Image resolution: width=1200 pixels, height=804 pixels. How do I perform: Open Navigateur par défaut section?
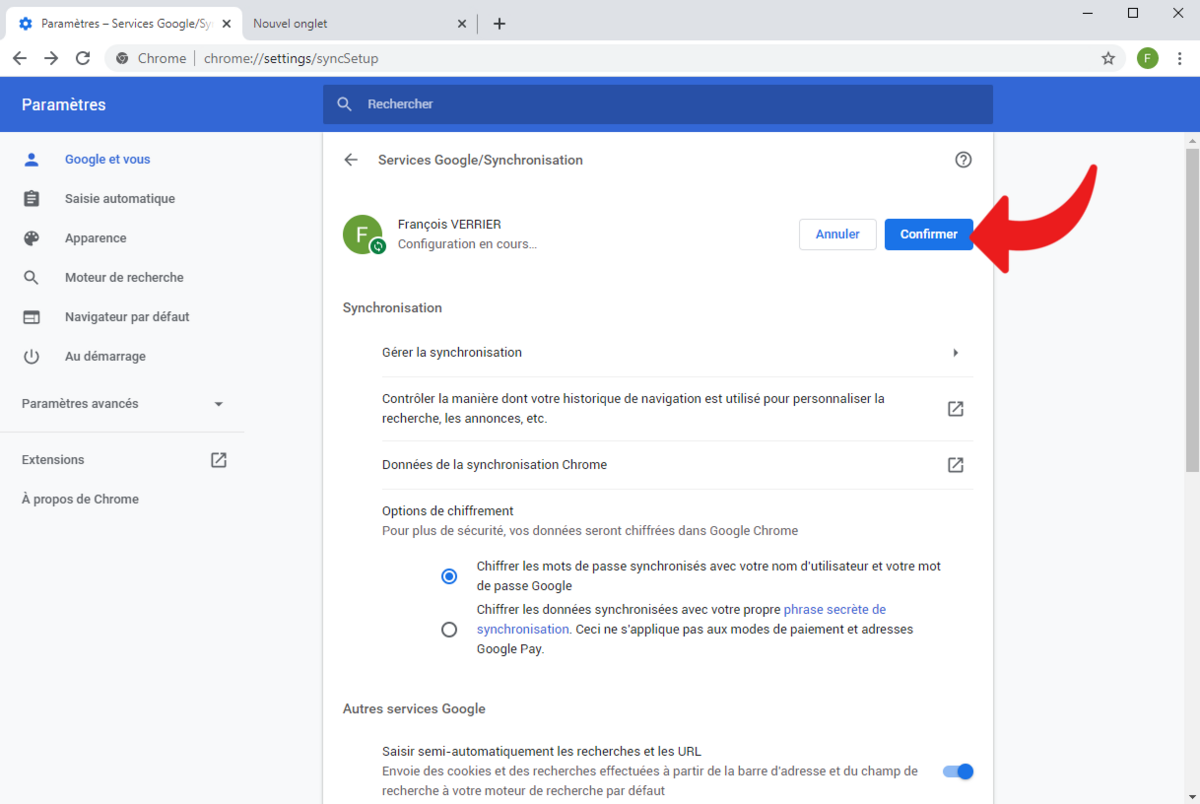coord(127,317)
